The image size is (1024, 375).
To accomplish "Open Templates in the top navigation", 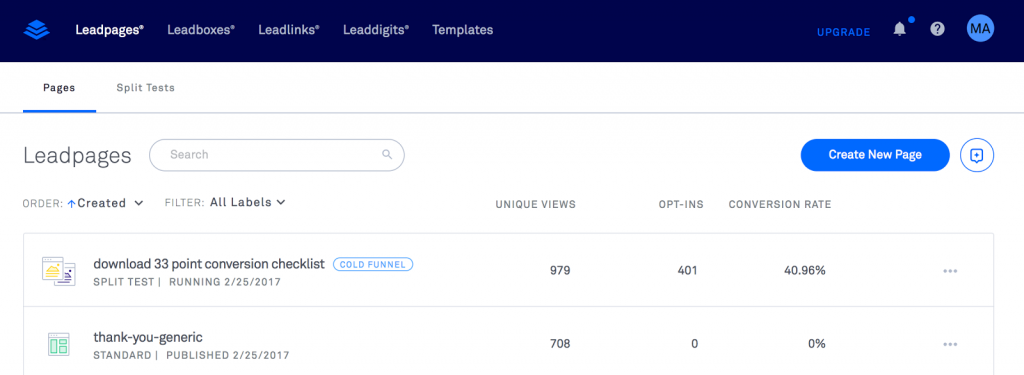I will tap(462, 30).
